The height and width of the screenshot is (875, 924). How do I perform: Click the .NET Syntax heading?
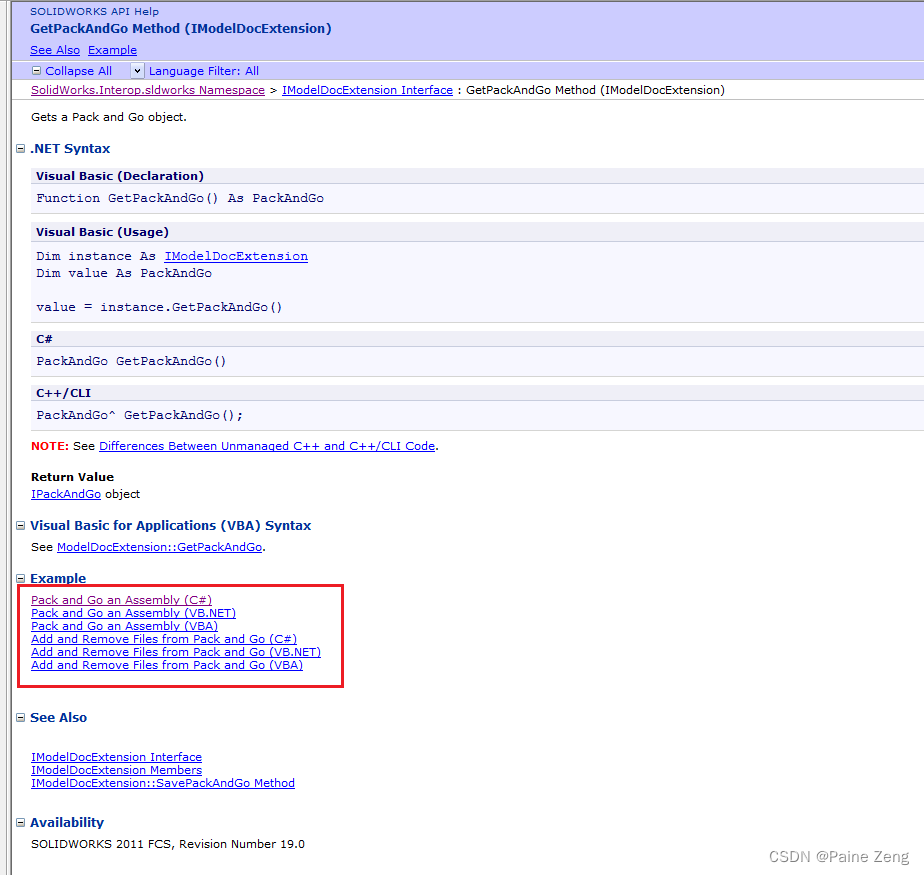(x=70, y=148)
